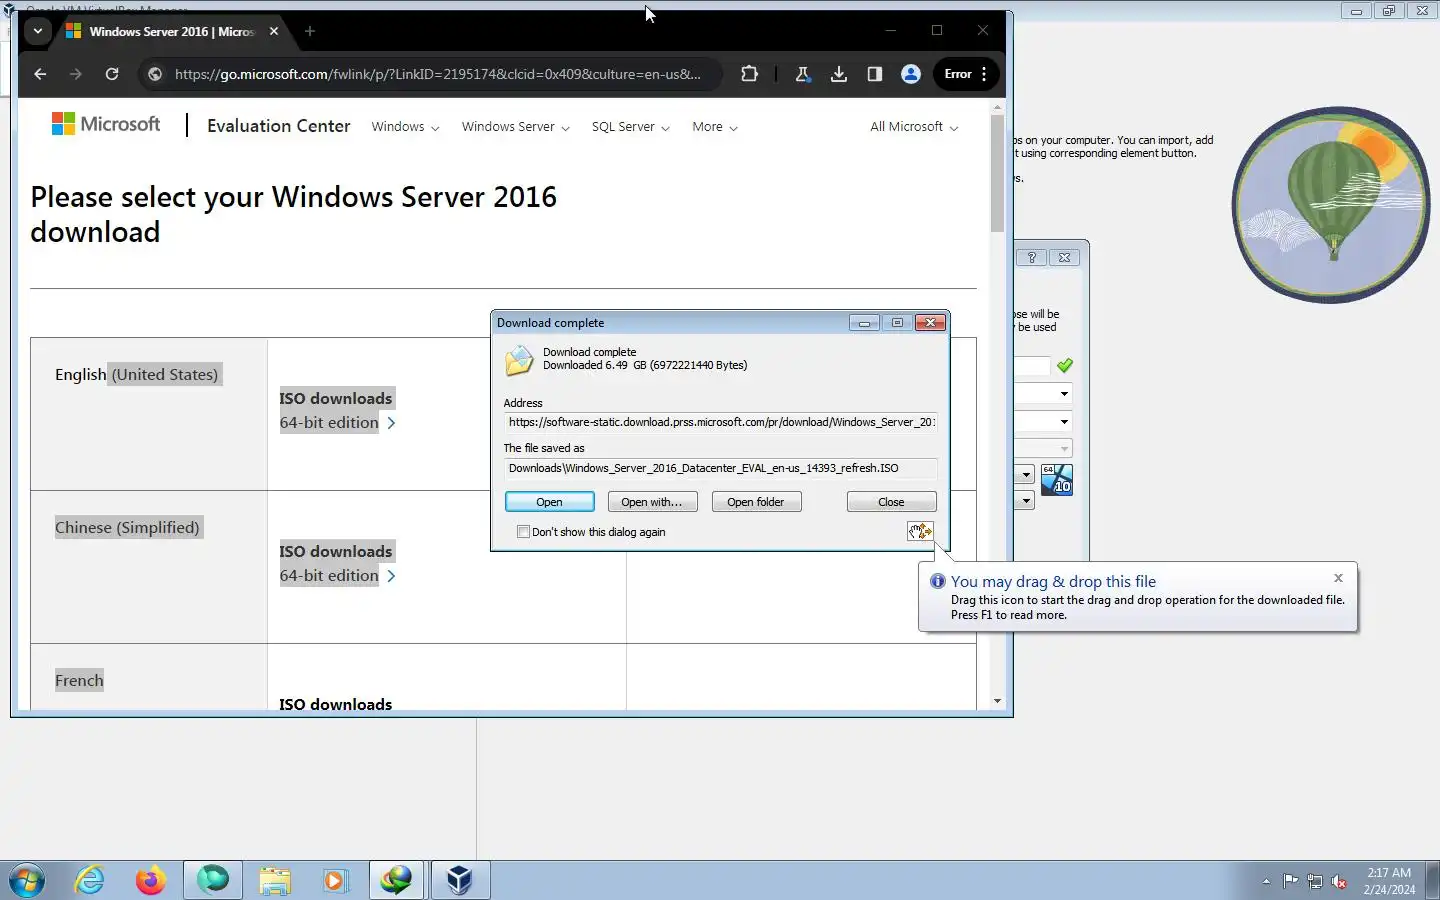Image resolution: width=1440 pixels, height=900 pixels.
Task: Click Action Center flag tray icon
Action: click(x=1291, y=881)
